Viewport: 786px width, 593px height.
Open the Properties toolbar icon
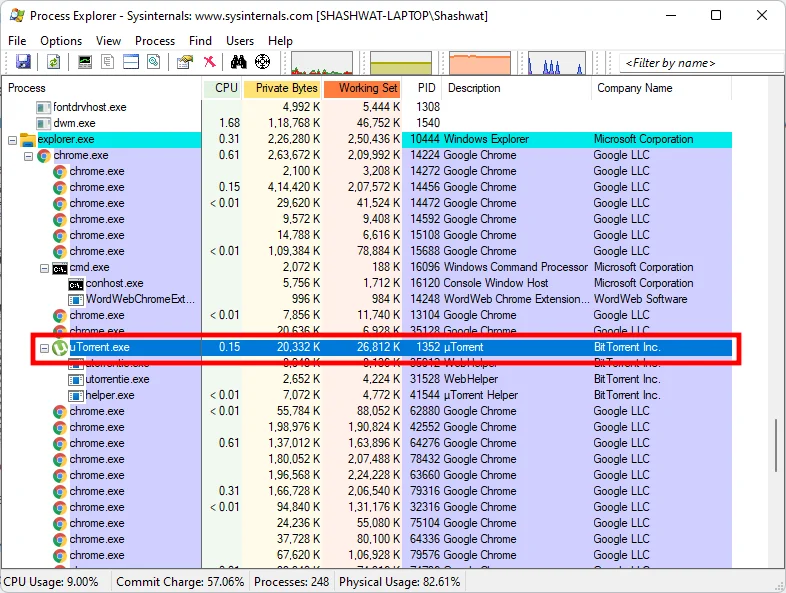[185, 62]
